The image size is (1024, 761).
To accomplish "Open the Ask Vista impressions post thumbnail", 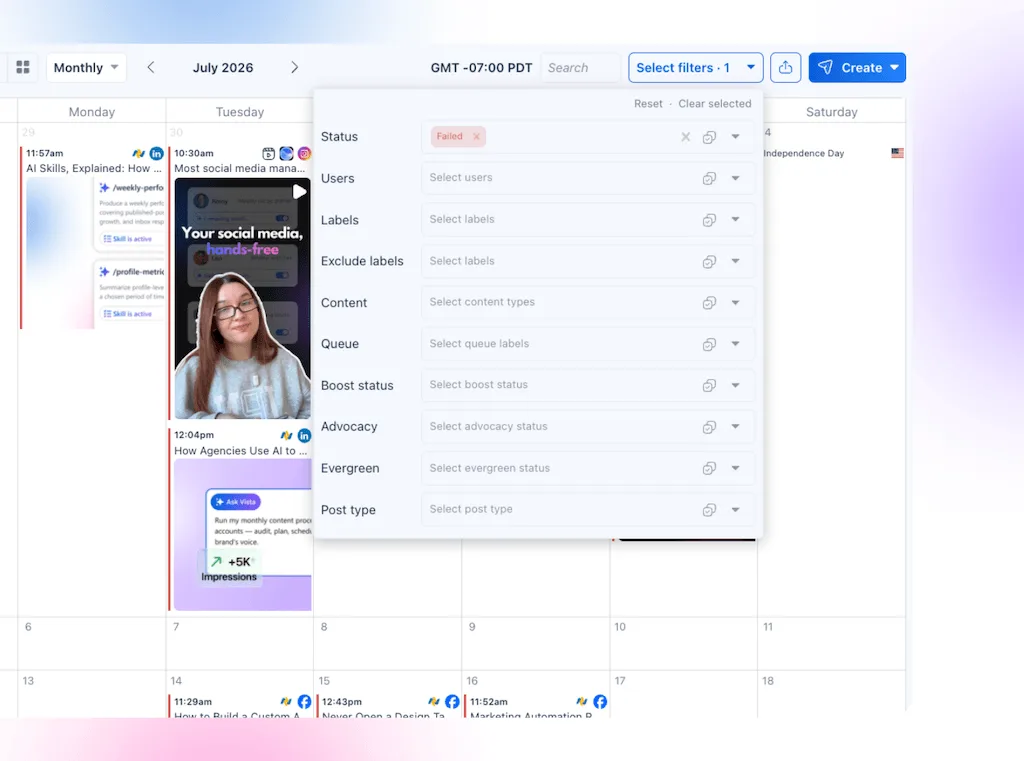I will pos(243,535).
